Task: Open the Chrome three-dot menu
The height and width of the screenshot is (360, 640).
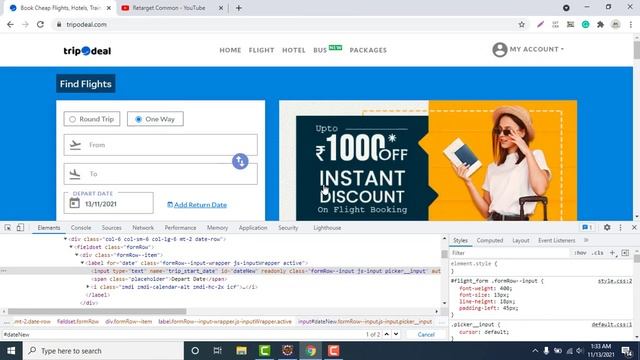Action: (x=631, y=24)
